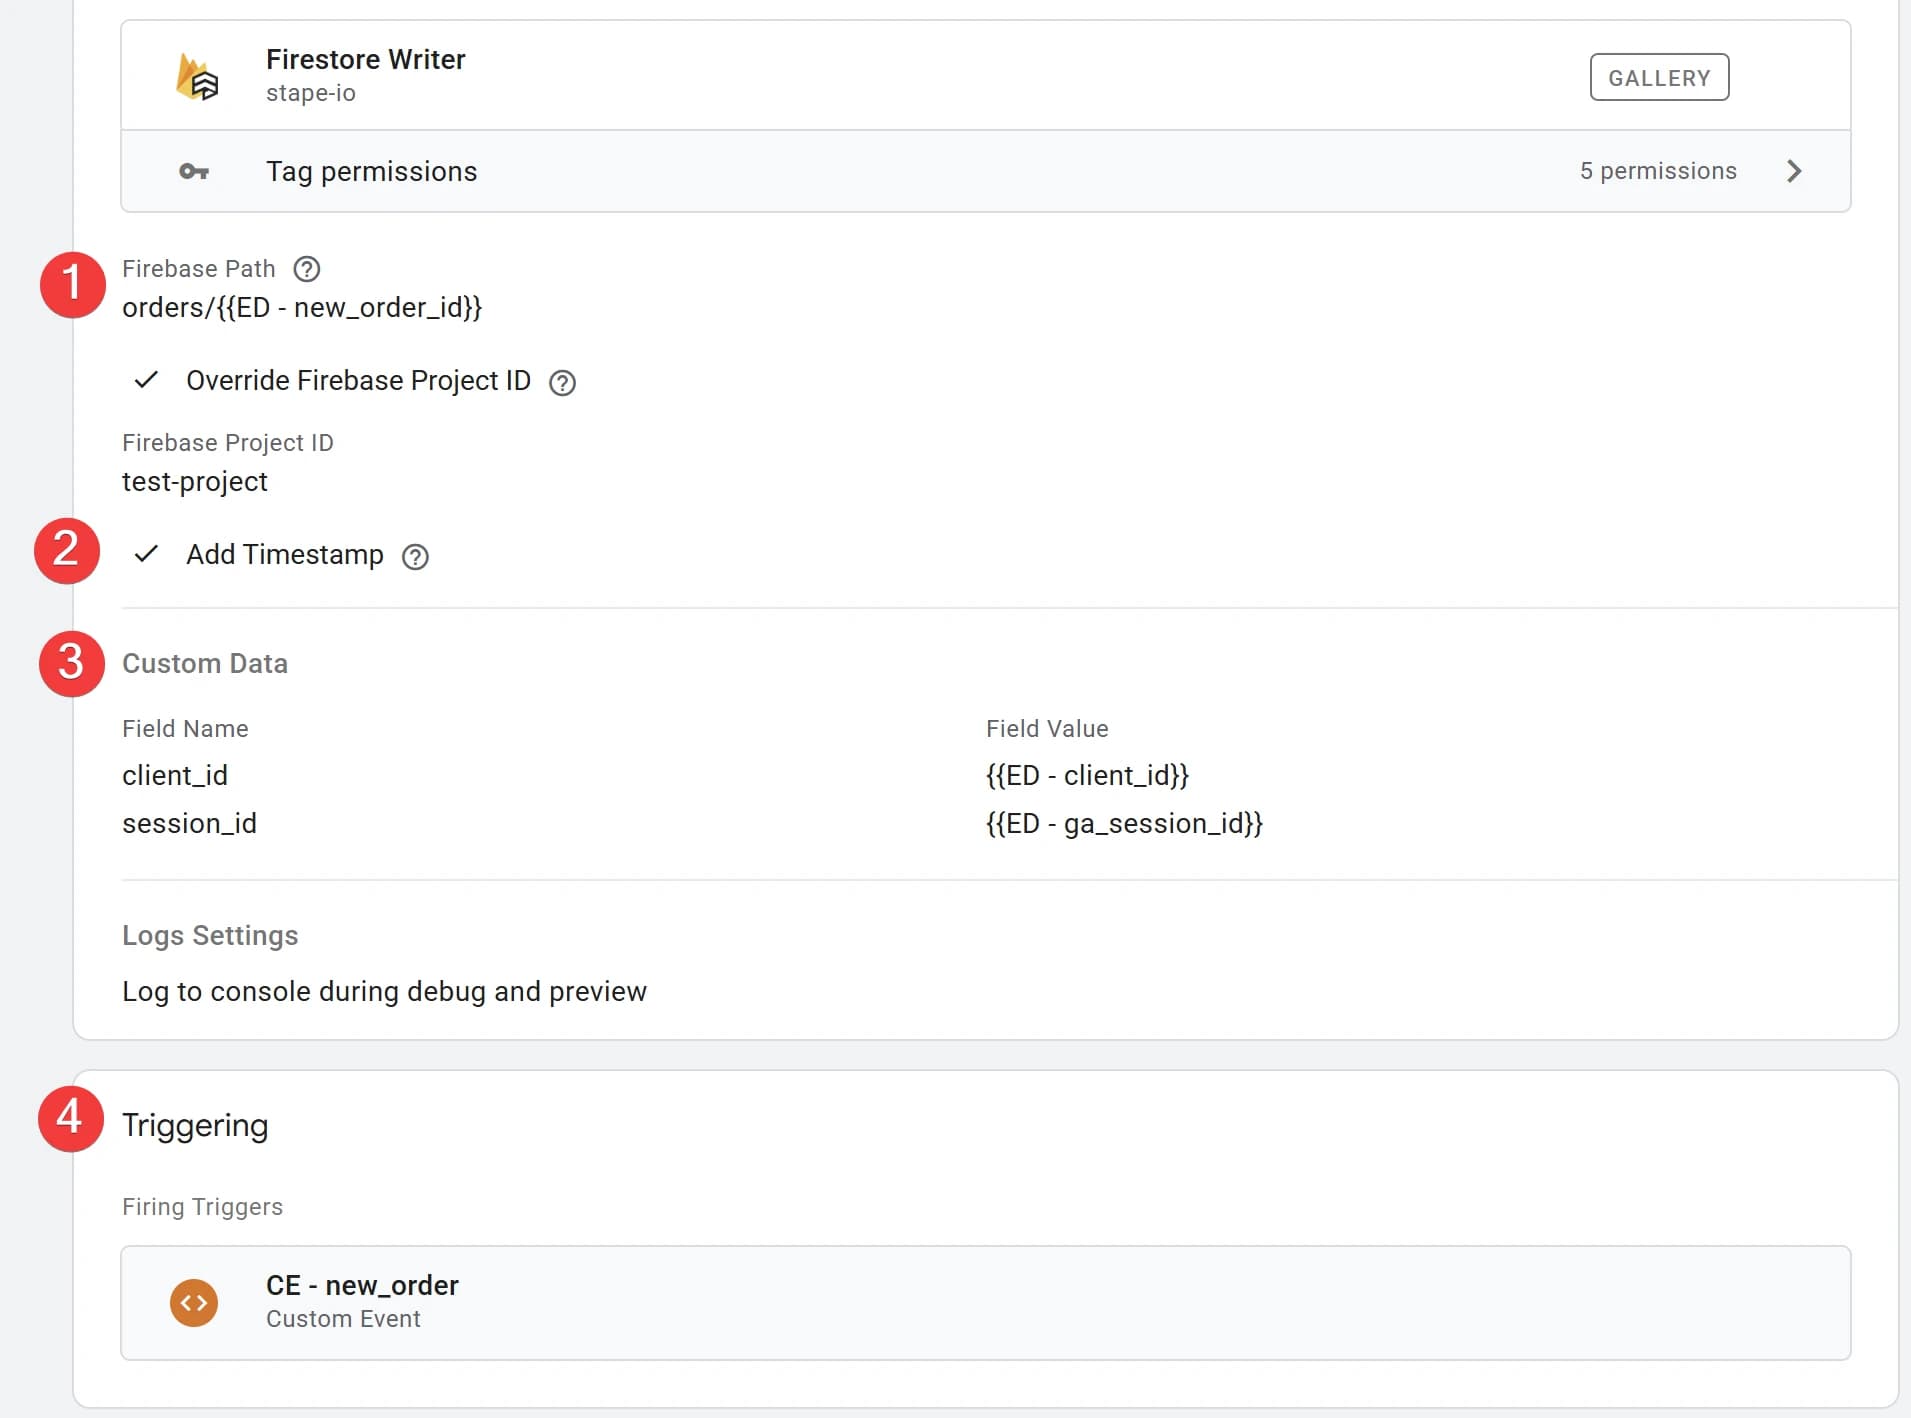1911x1418 pixels.
Task: Click the Triggering section heading
Action: click(x=195, y=1125)
